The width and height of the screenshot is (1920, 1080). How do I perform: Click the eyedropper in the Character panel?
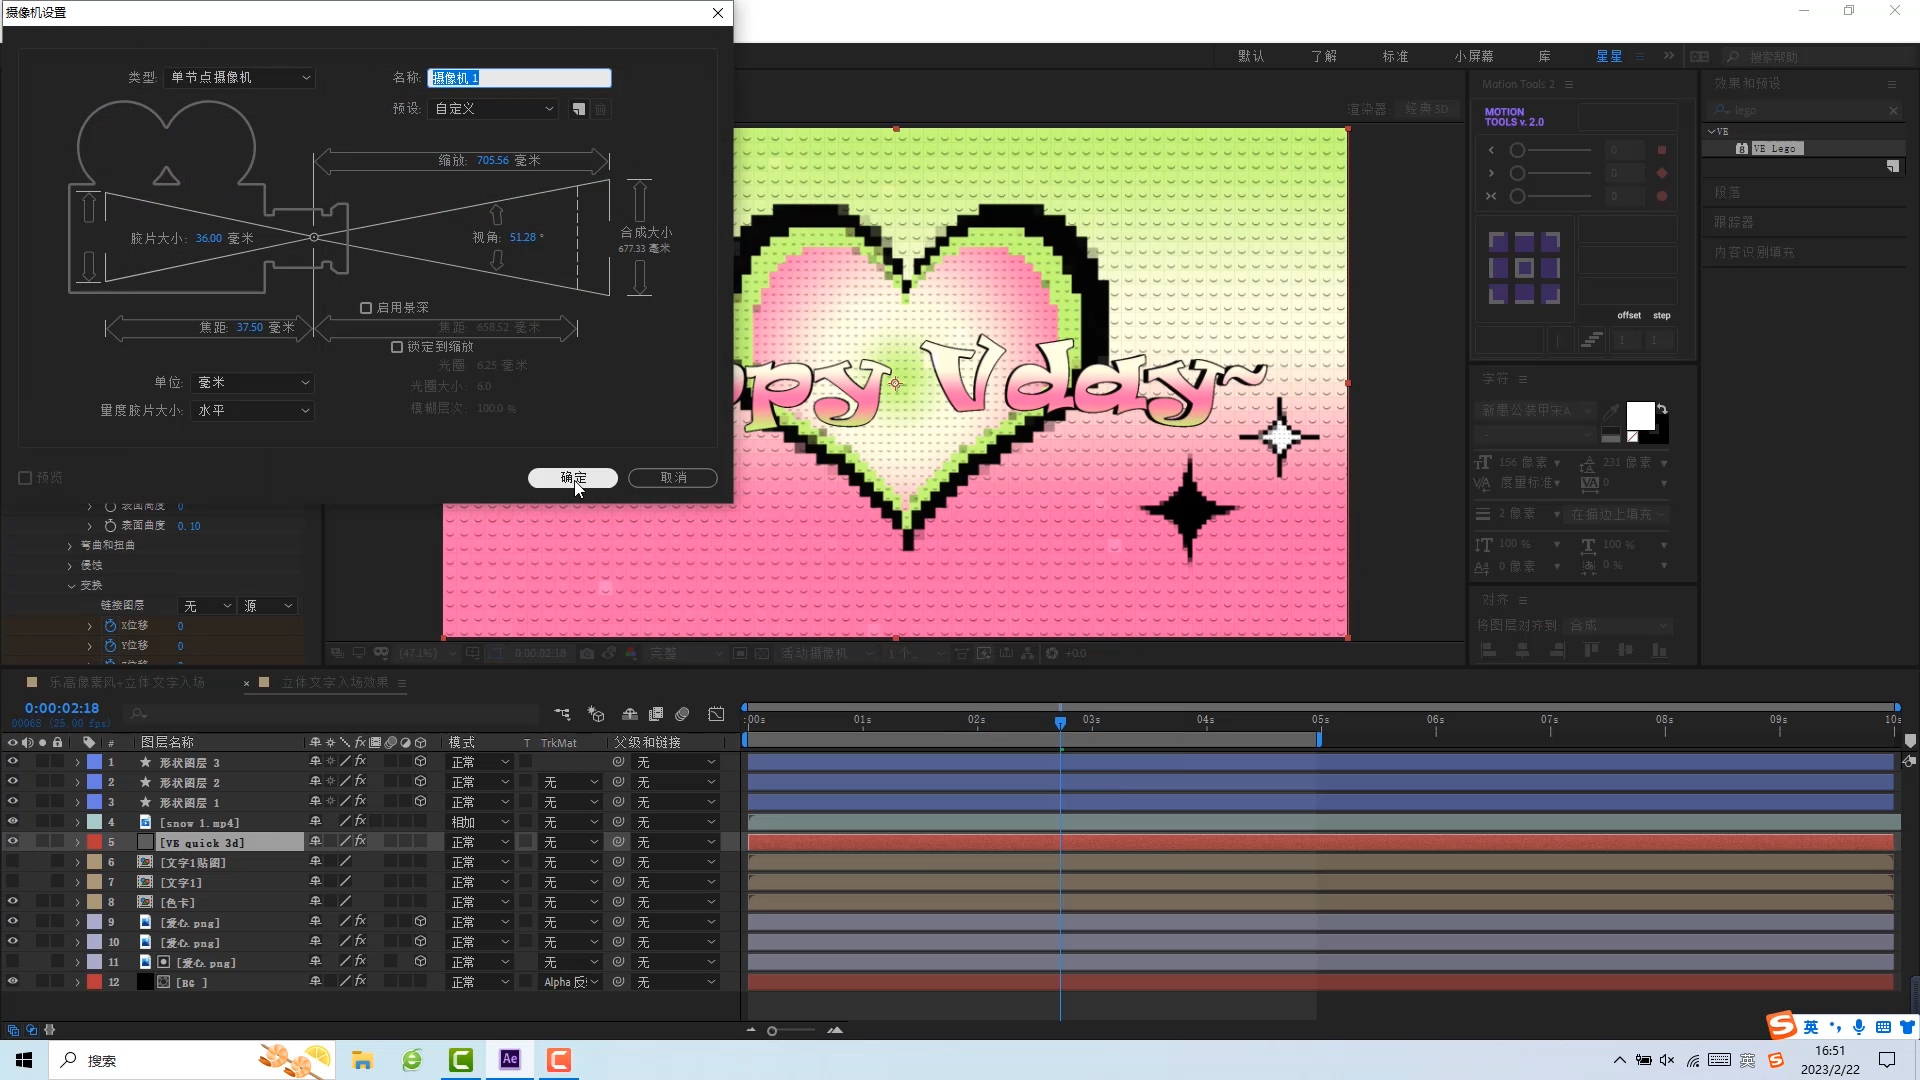pyautogui.click(x=1611, y=411)
